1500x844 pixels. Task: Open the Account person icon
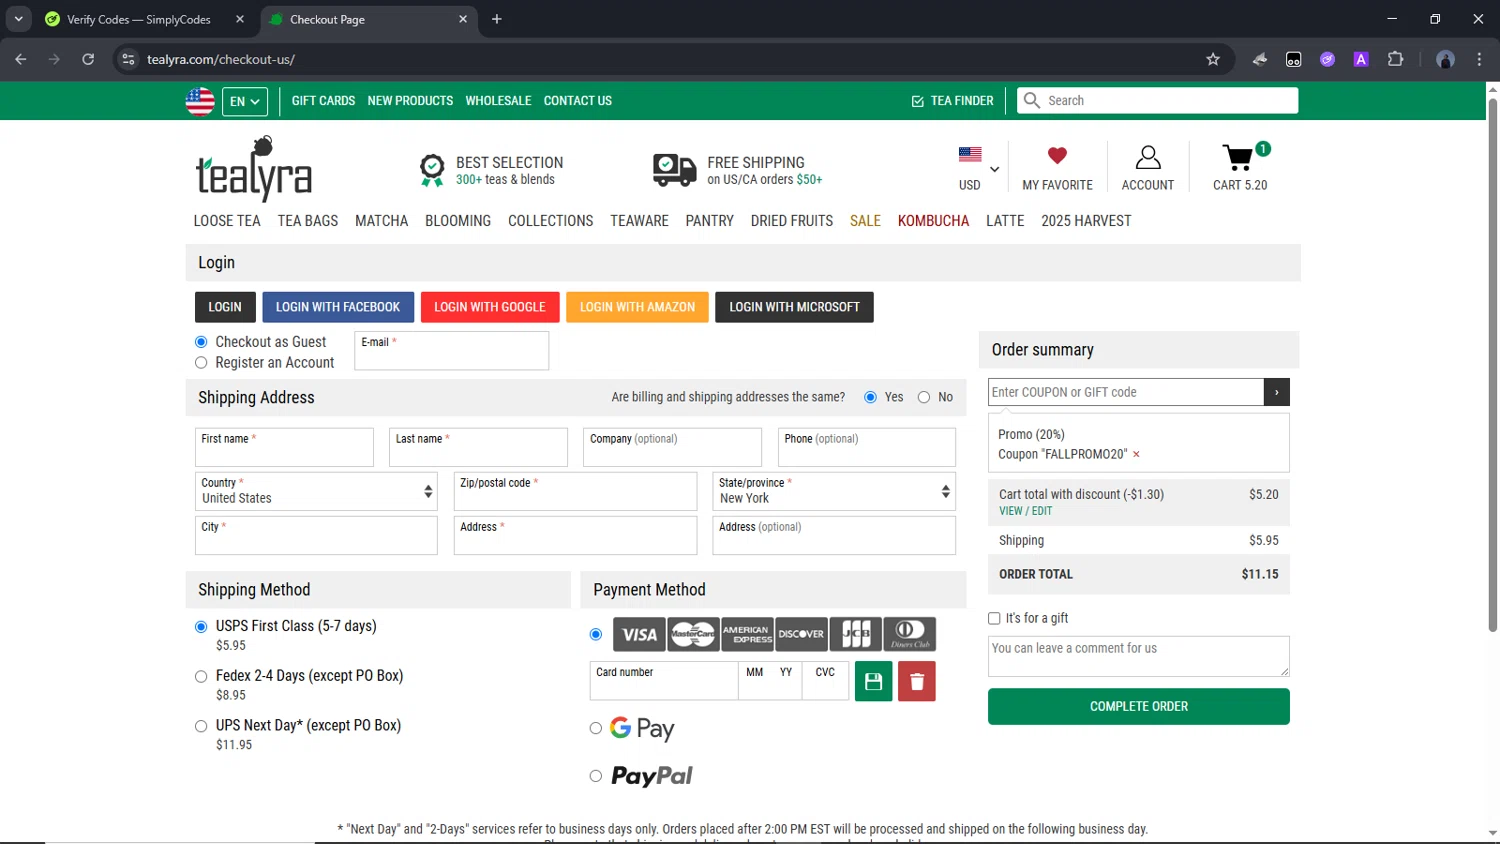pyautogui.click(x=1148, y=158)
